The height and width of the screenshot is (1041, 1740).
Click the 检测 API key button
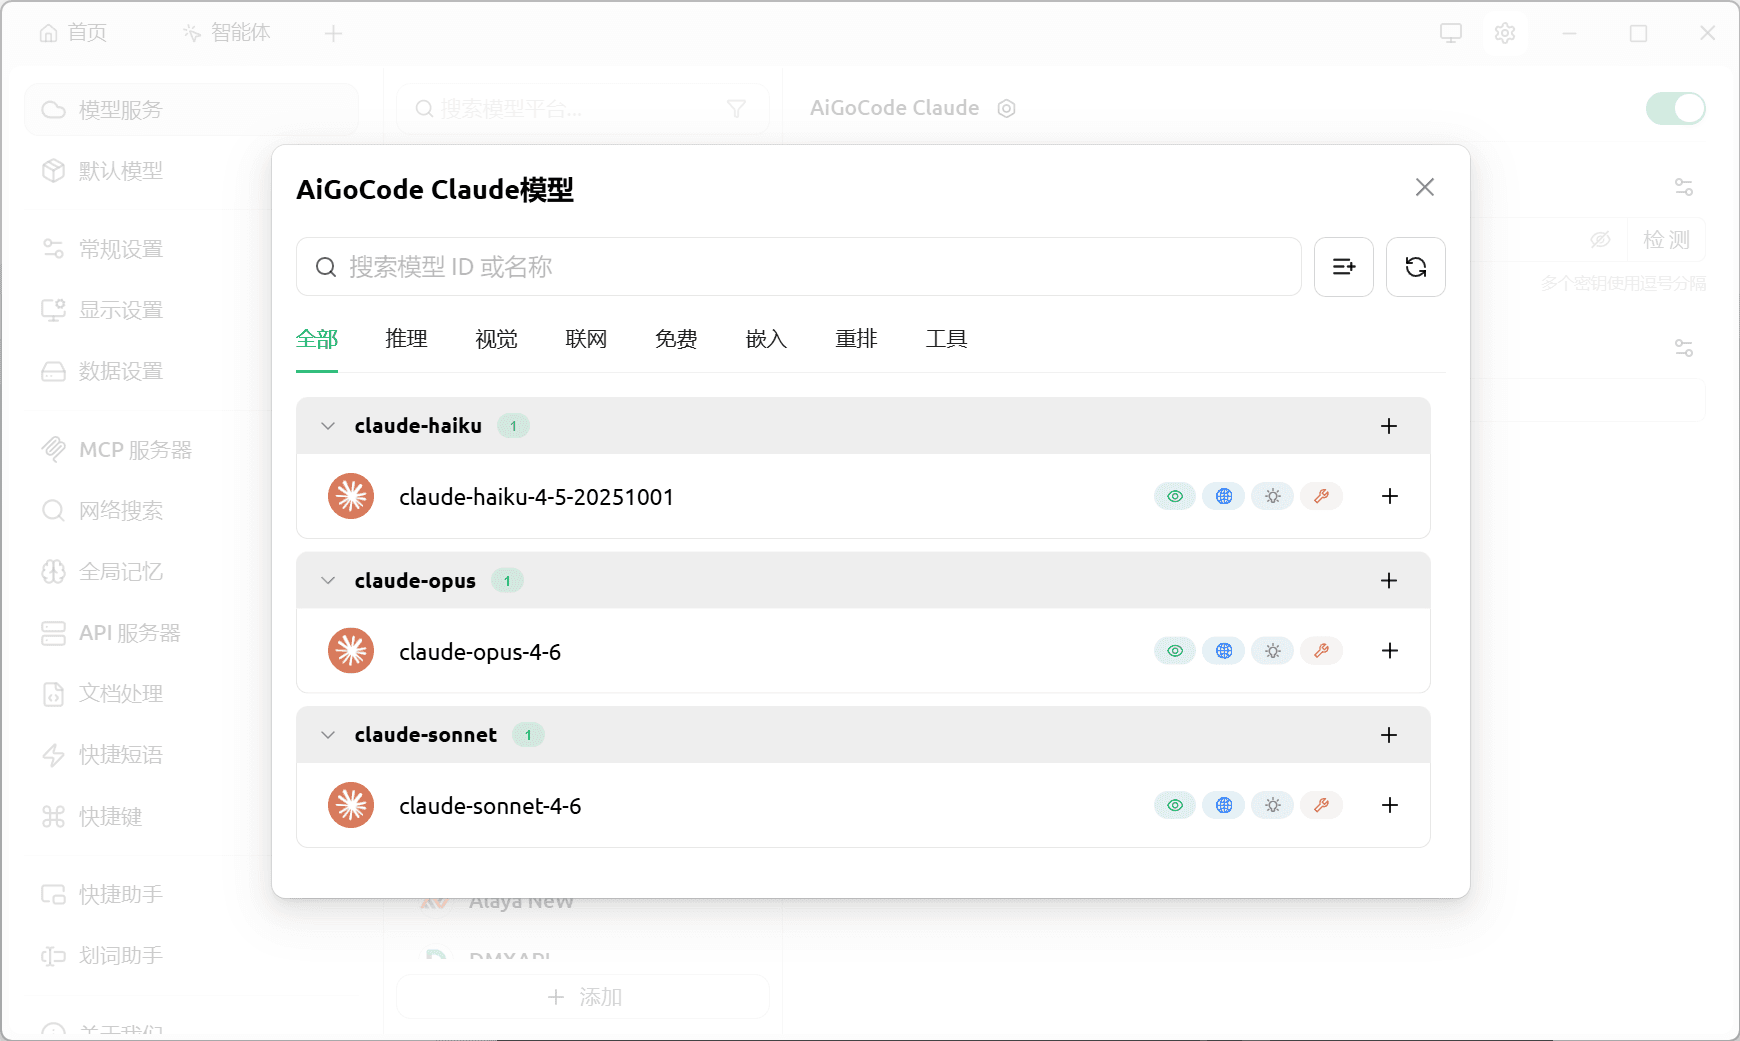pyautogui.click(x=1666, y=240)
